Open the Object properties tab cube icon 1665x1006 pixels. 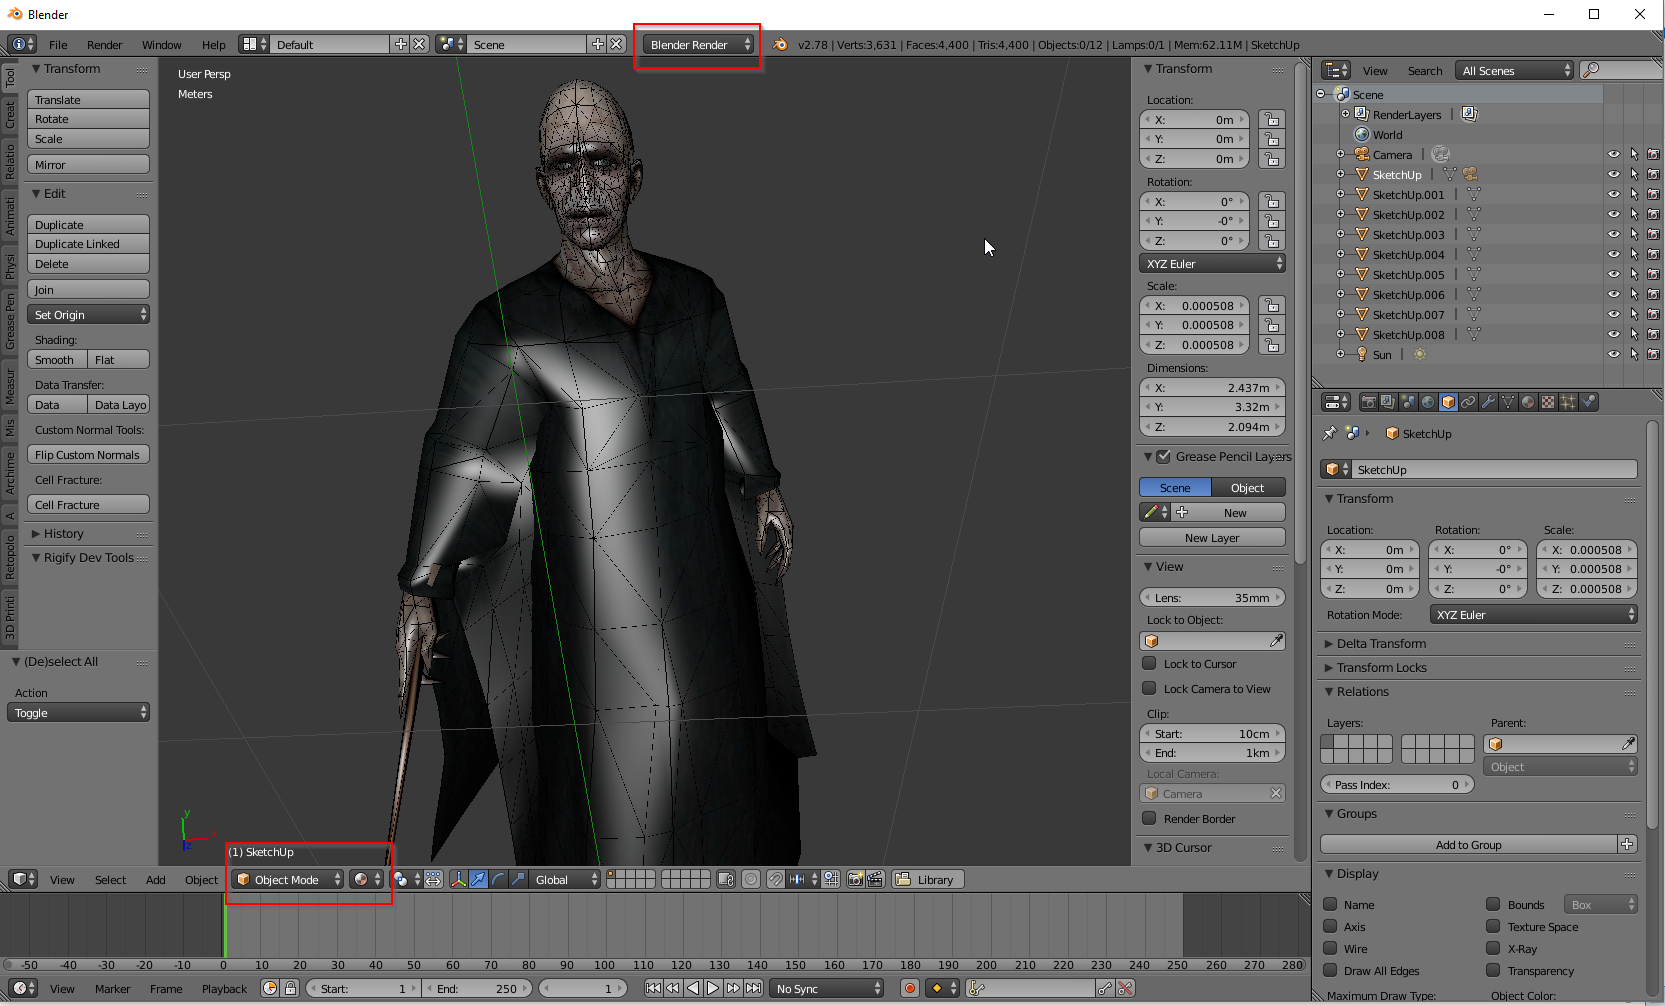coord(1448,402)
